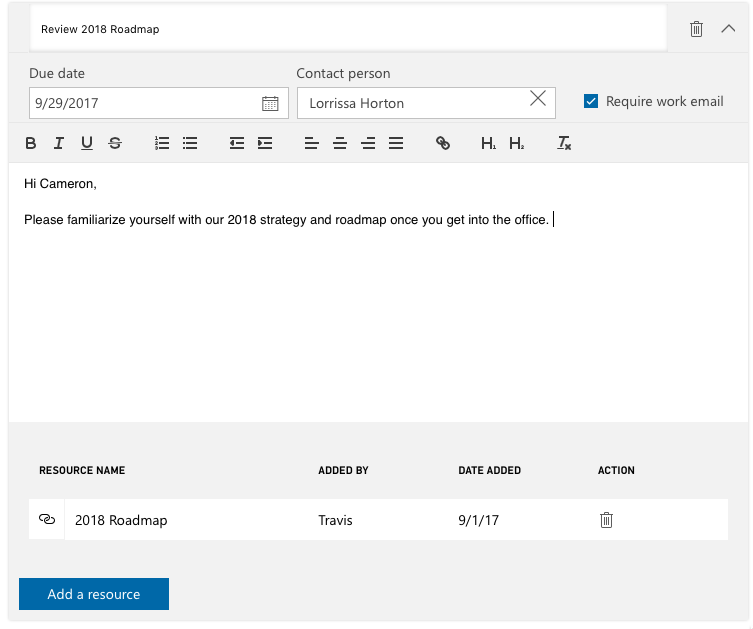Increase the text indent
753x629 pixels.
tap(265, 144)
